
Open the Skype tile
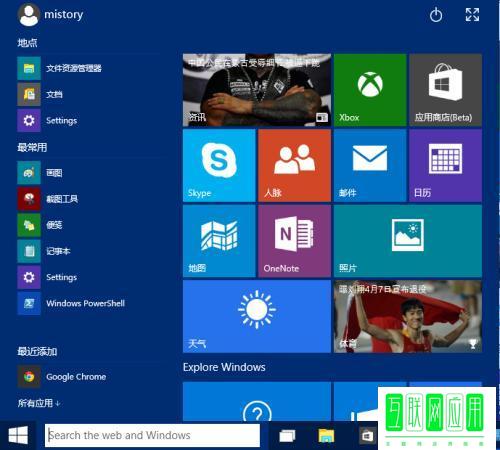pos(219,166)
